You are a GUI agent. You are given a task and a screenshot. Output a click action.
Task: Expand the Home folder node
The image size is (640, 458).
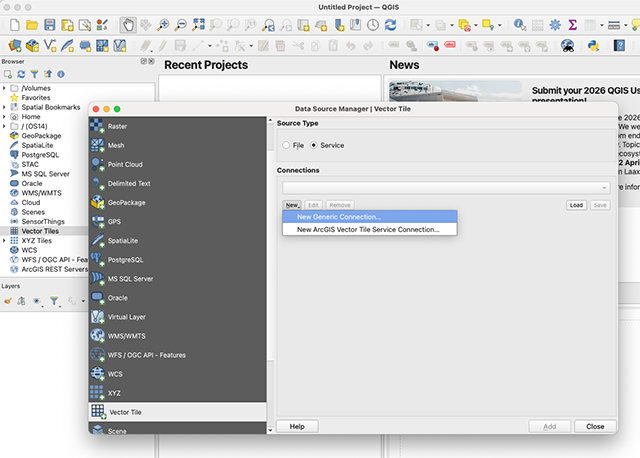pos(4,117)
